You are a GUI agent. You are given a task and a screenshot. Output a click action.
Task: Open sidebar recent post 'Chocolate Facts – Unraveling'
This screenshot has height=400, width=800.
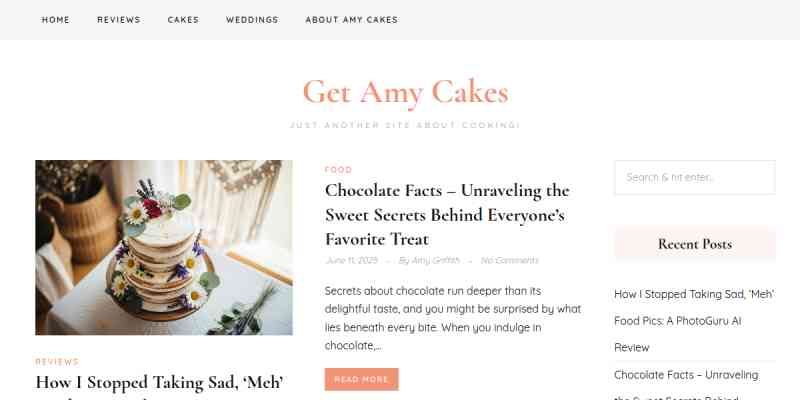(x=687, y=375)
